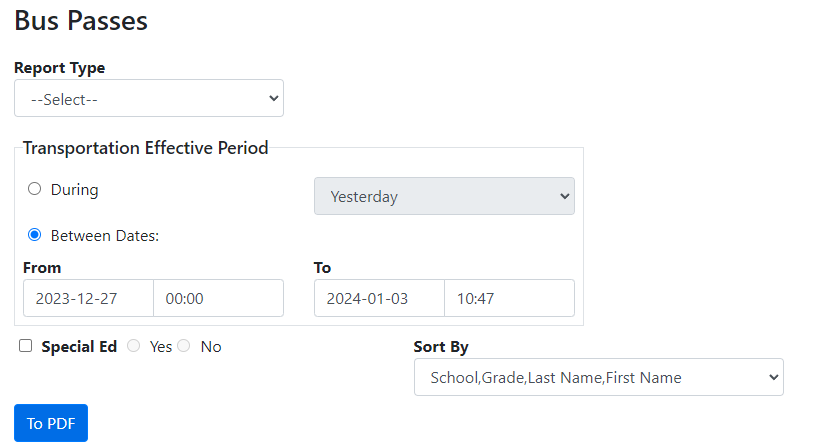Select the Yes radio for Special Ed
Image resolution: width=830 pixels, height=447 pixels.
tap(134, 346)
